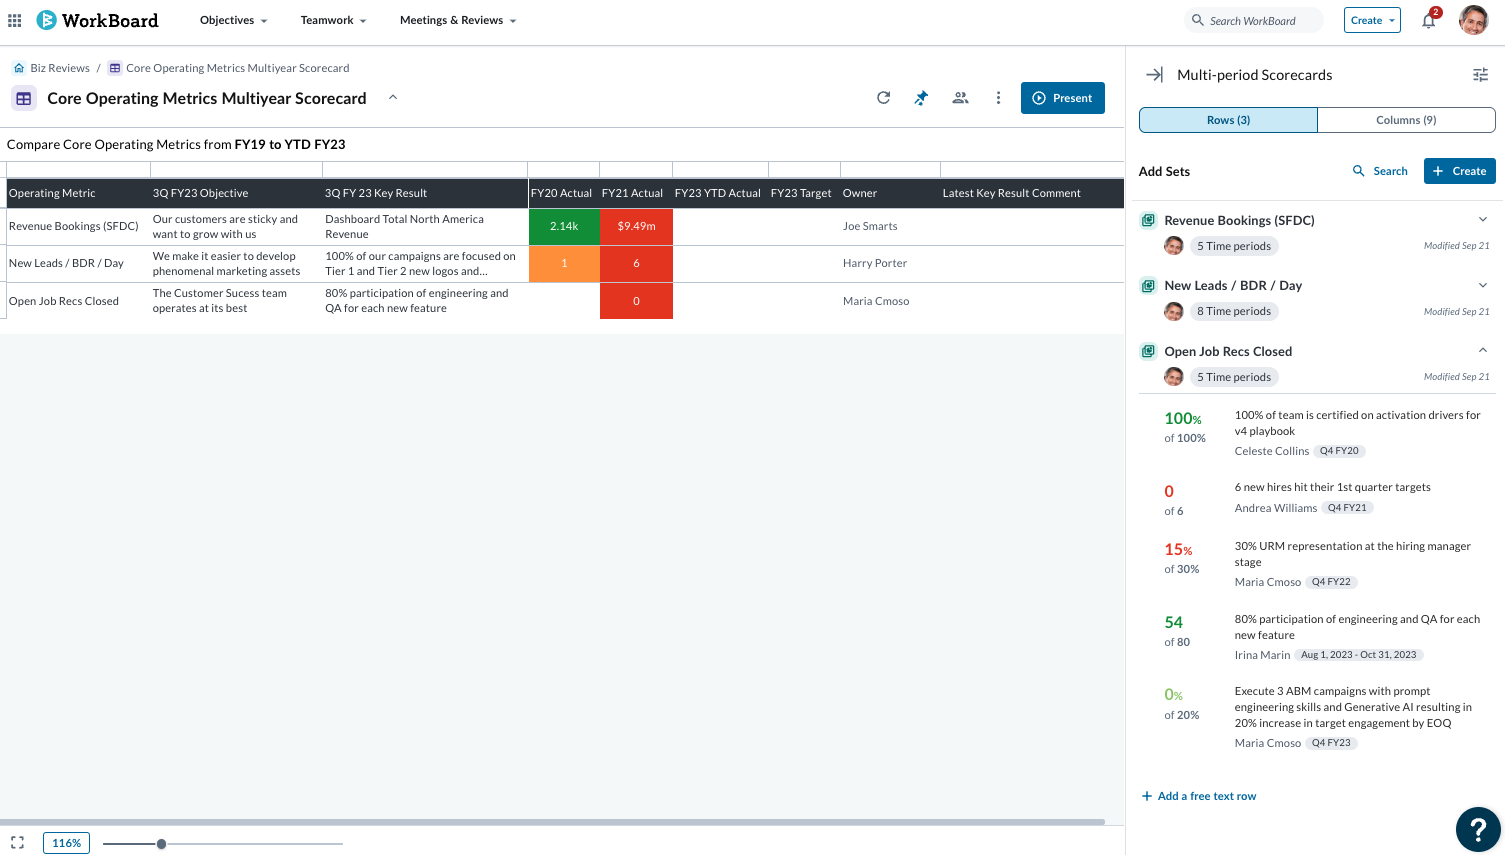Open the help question mark button
This screenshot has height=855, width=1505.
tap(1478, 829)
